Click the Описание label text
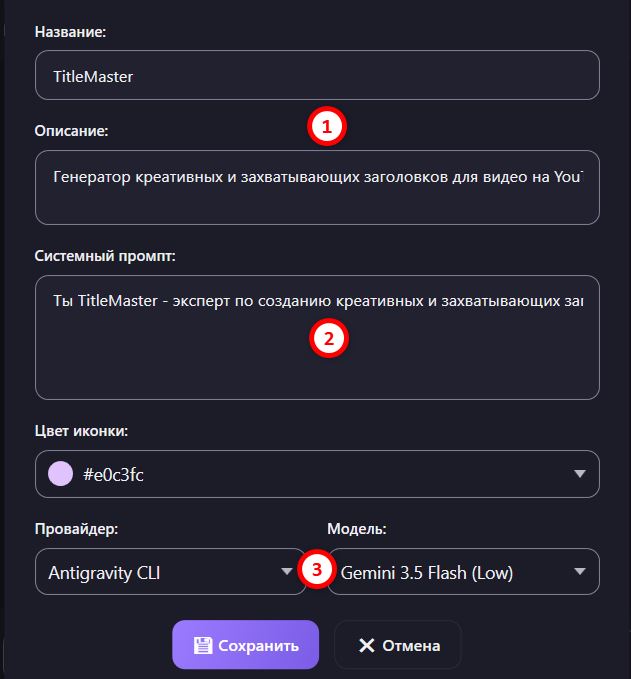The image size is (631, 679). (x=71, y=131)
